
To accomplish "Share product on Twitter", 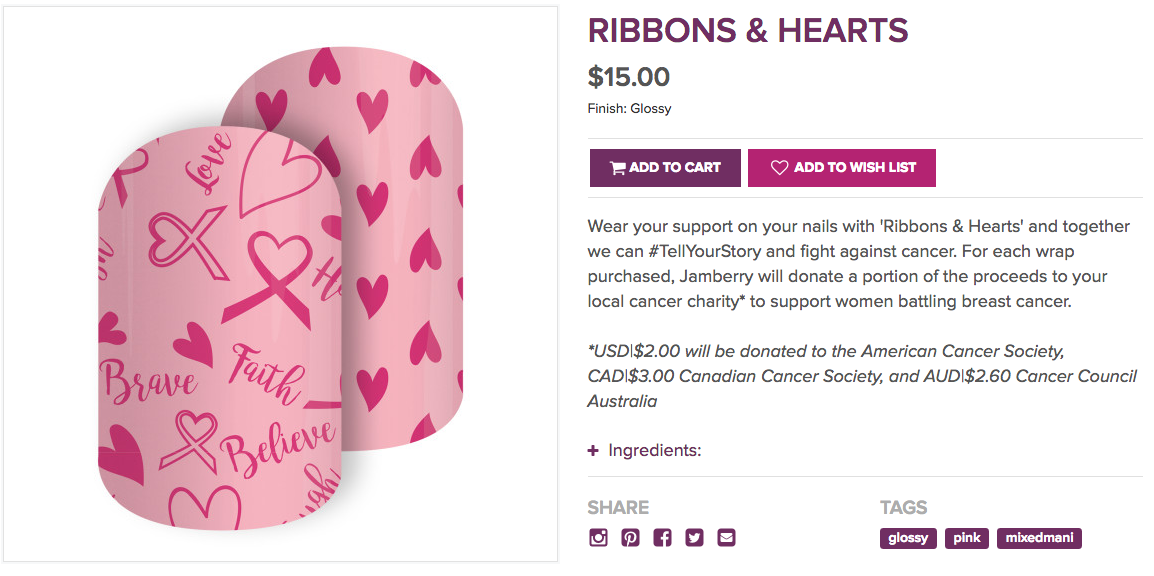I will pyautogui.click(x=694, y=538).
